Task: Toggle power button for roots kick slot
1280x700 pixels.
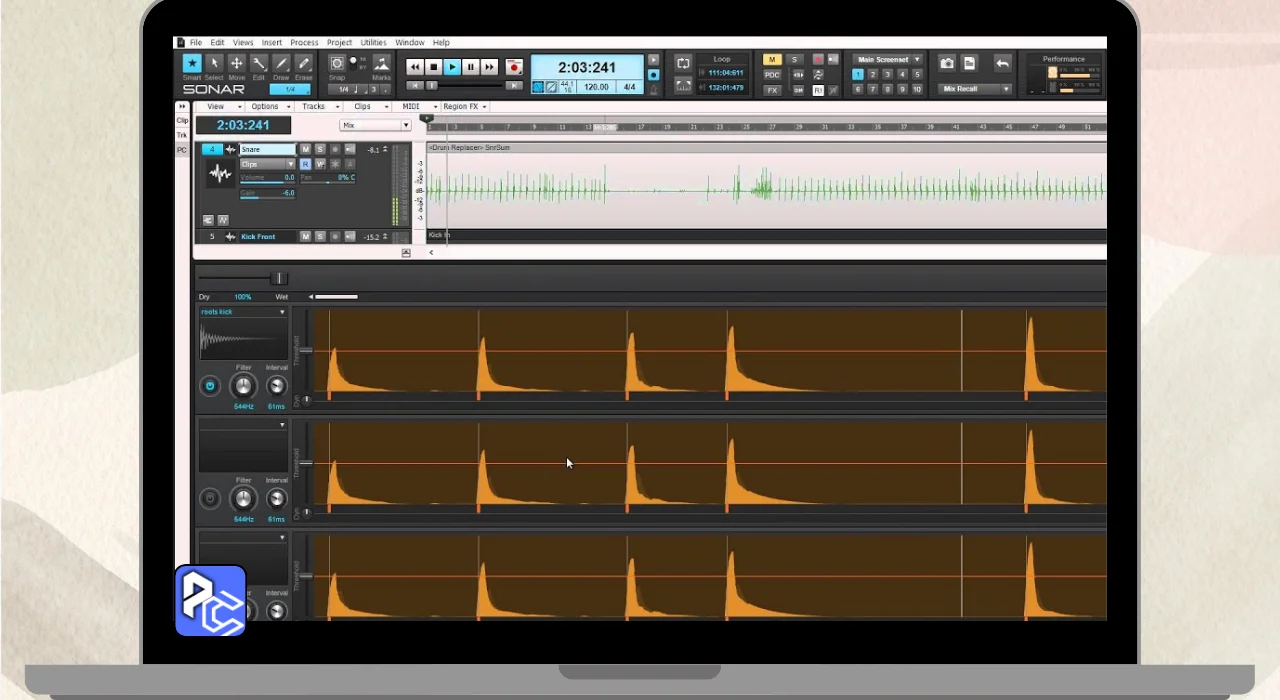Action: pos(210,386)
